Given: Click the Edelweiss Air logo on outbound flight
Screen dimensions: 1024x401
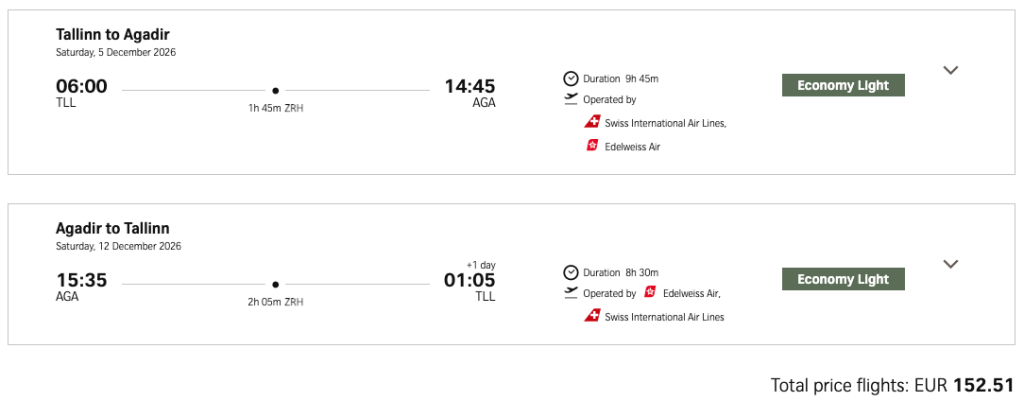Looking at the screenshot, I should coord(592,146).
